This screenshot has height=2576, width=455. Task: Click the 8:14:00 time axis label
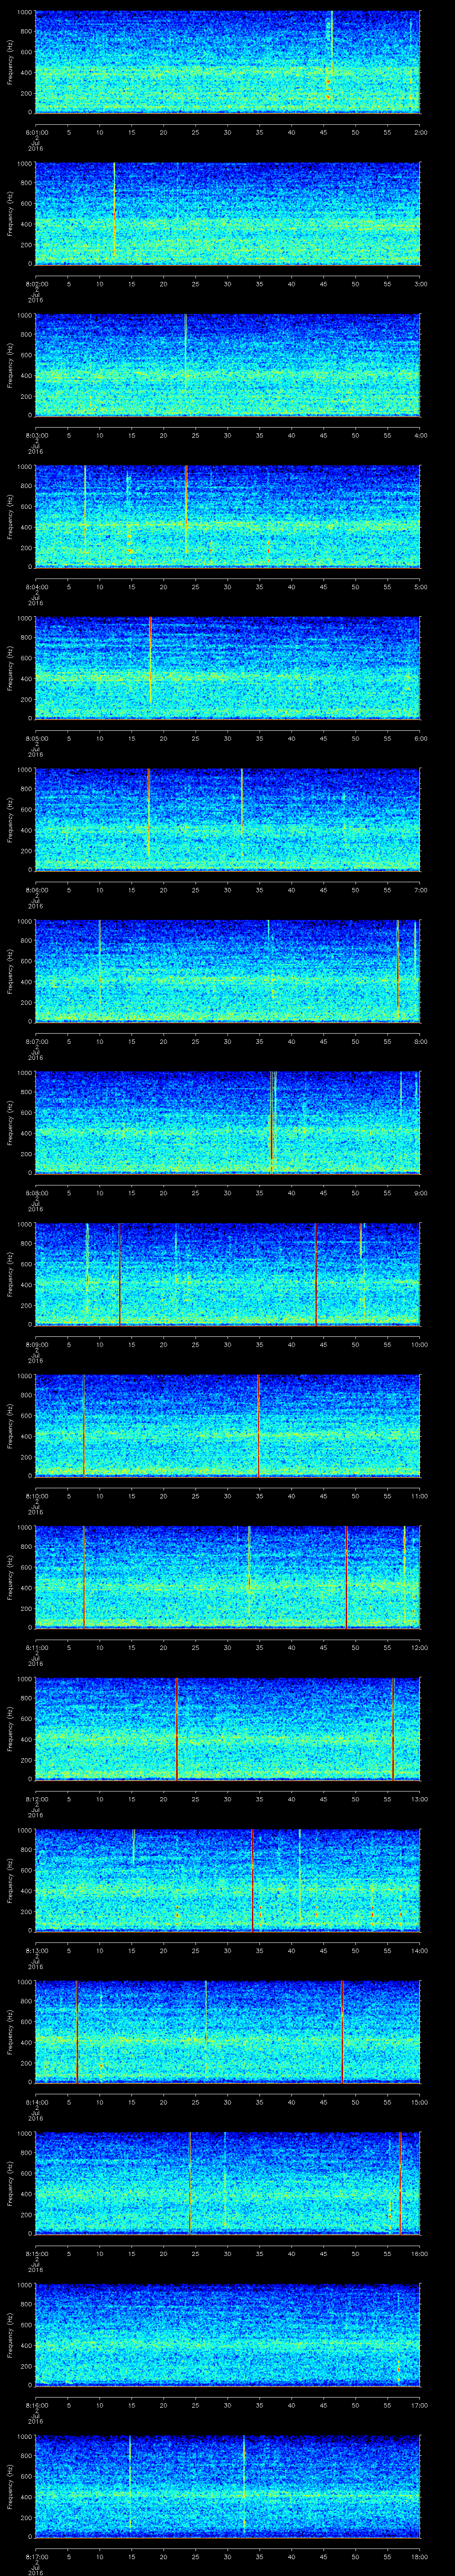(x=36, y=2102)
